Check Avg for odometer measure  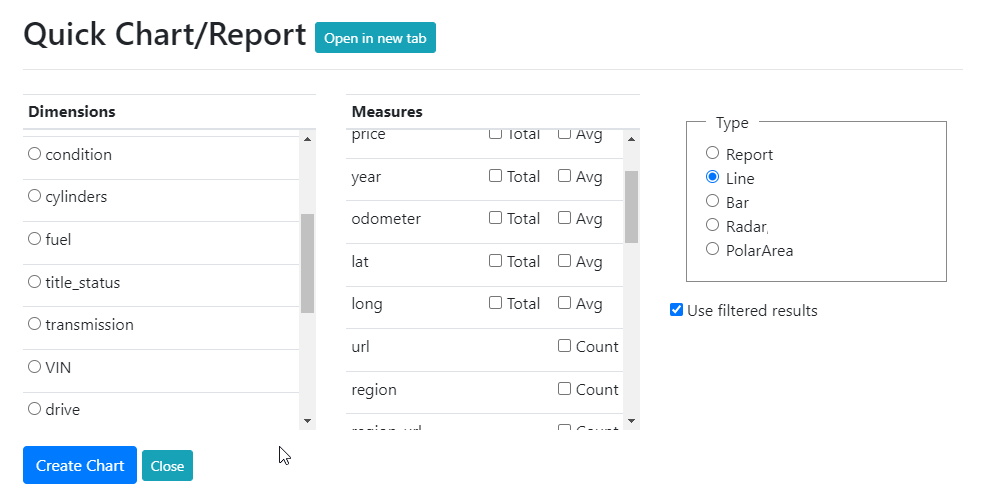(x=565, y=218)
